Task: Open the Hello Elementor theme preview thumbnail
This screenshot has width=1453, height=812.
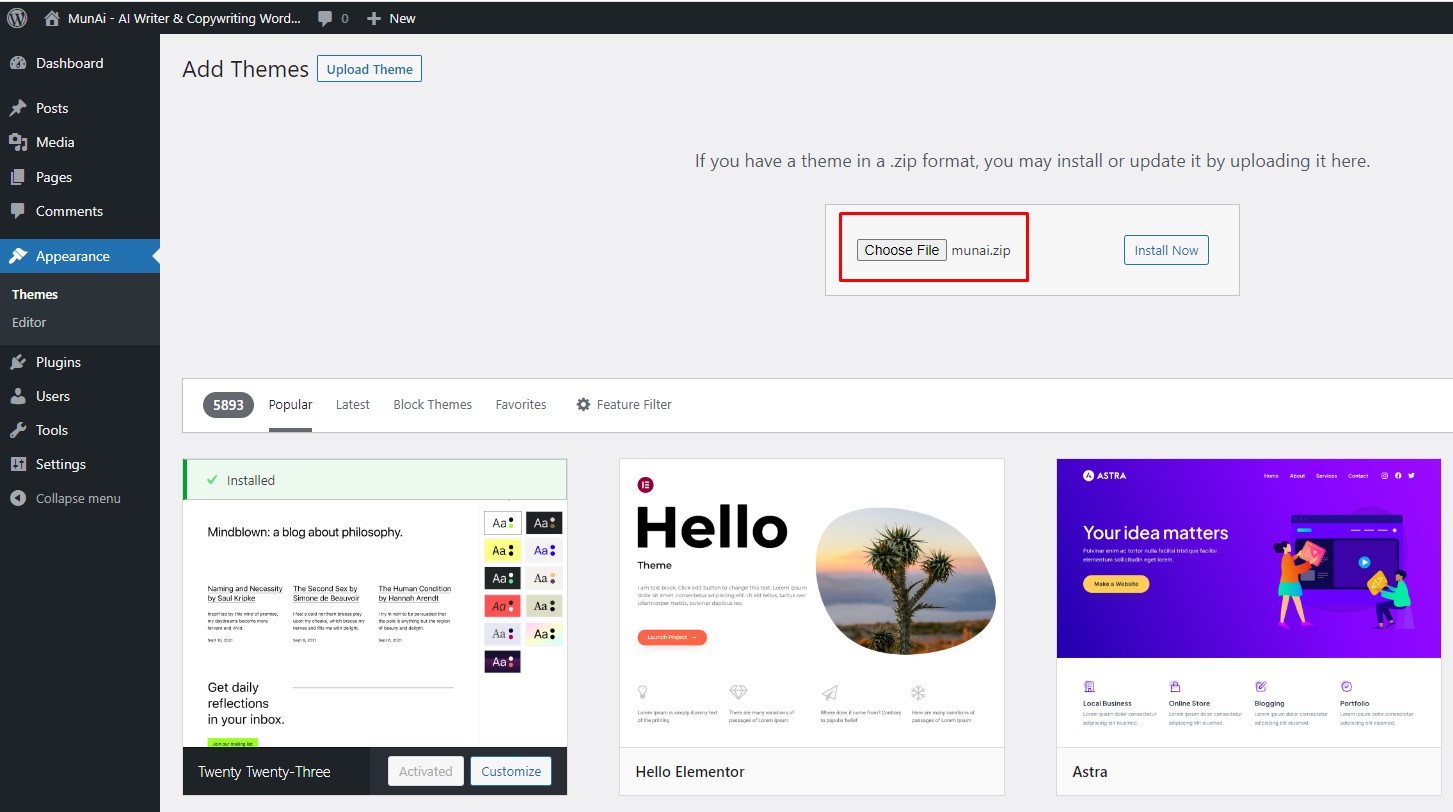Action: pyautogui.click(x=812, y=603)
